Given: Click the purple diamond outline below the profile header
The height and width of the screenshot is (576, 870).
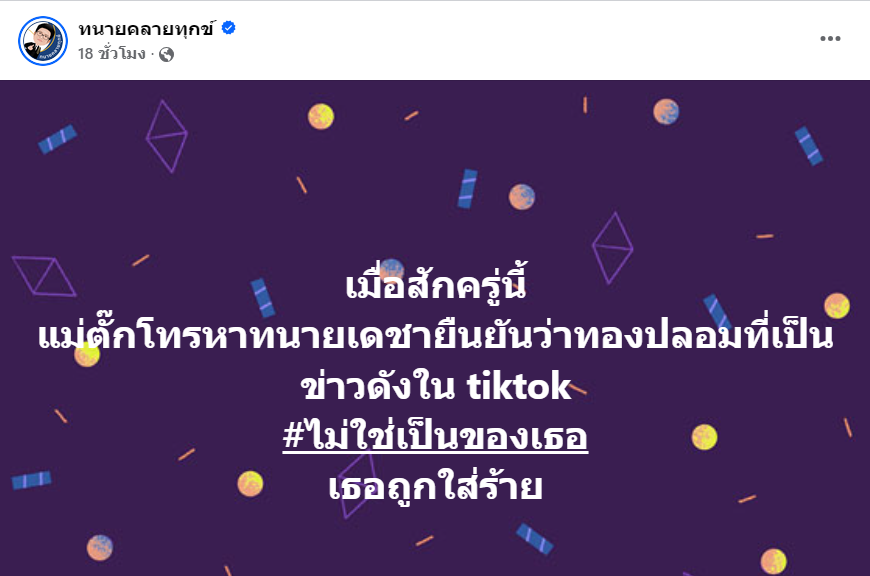Looking at the screenshot, I should [x=166, y=136].
